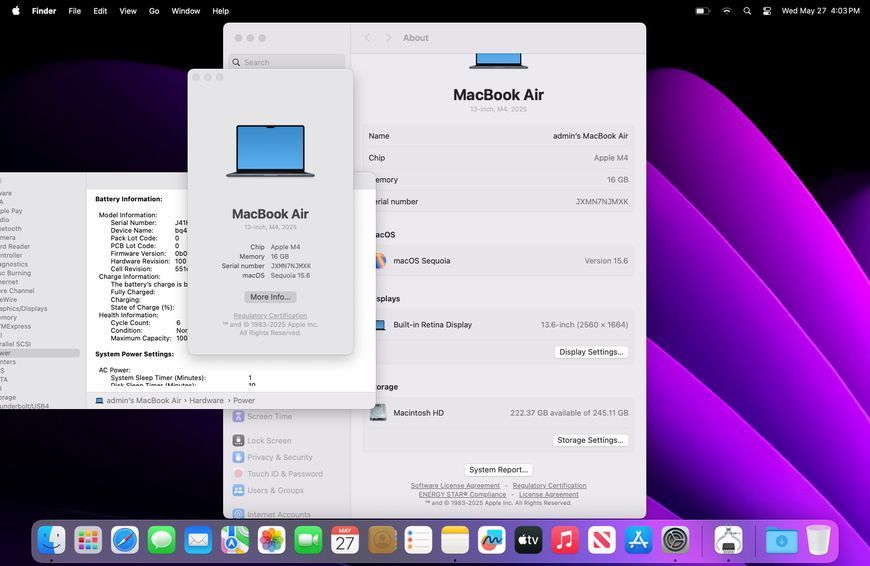This screenshot has width=870, height=566.
Task: Click System Information chip icon in the Dock
Action: click(x=729, y=539)
